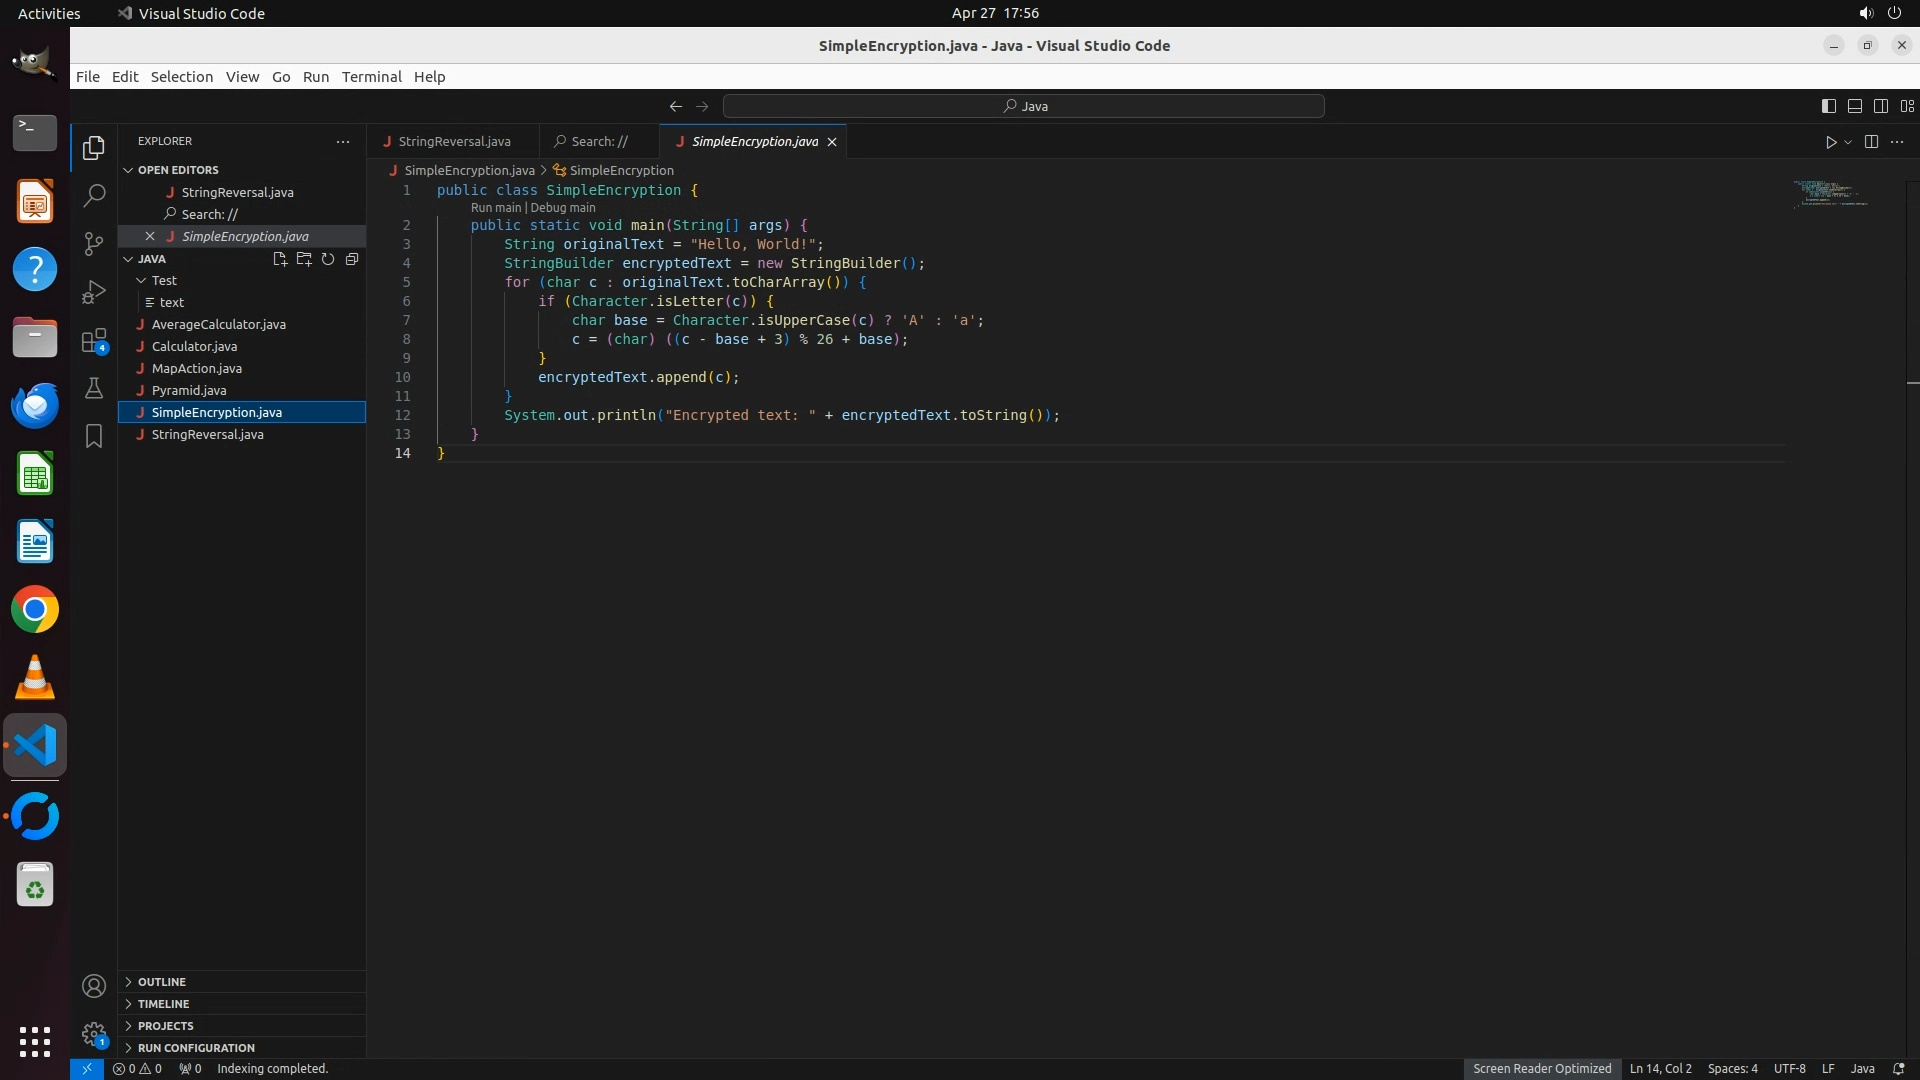Screen dimensions: 1920x1080
Task: Open the Run and Debug view
Action: tap(93, 292)
